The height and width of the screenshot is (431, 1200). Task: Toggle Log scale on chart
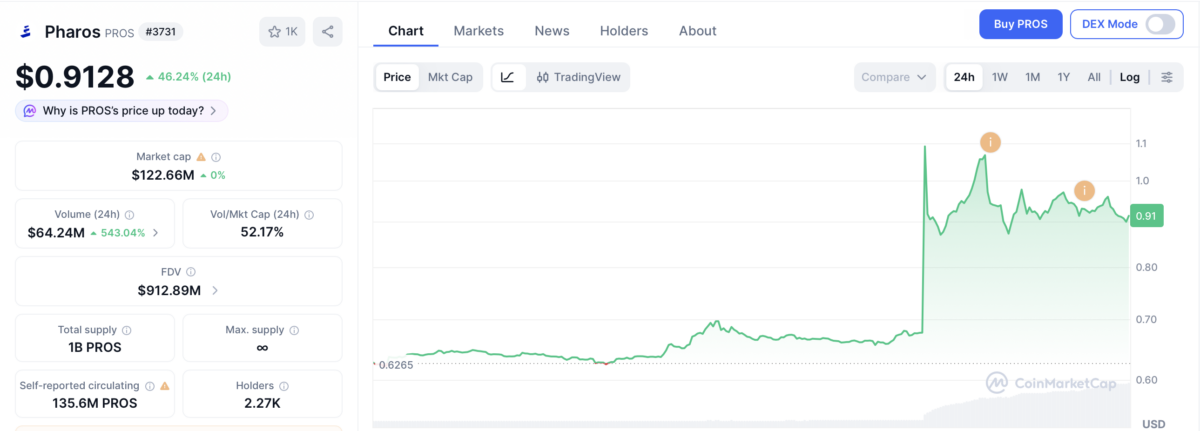(1130, 77)
